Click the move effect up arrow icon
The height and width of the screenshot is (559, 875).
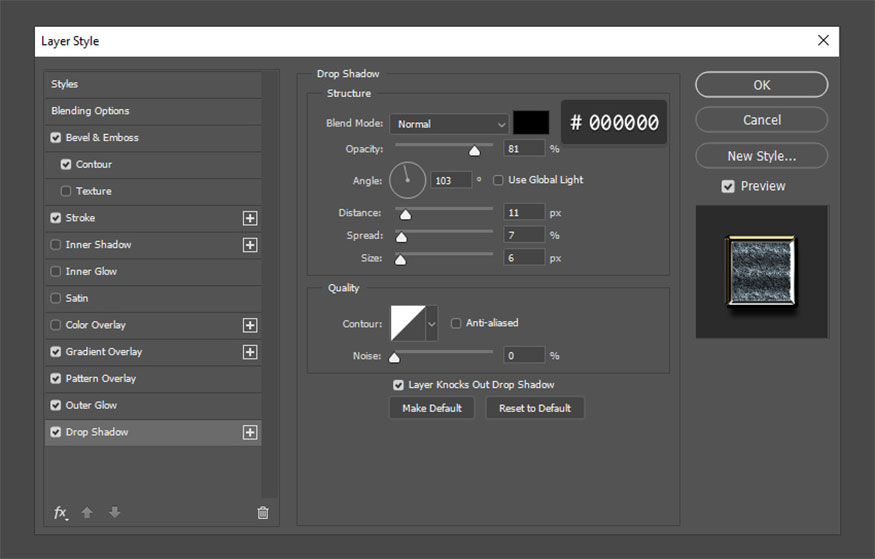(87, 512)
